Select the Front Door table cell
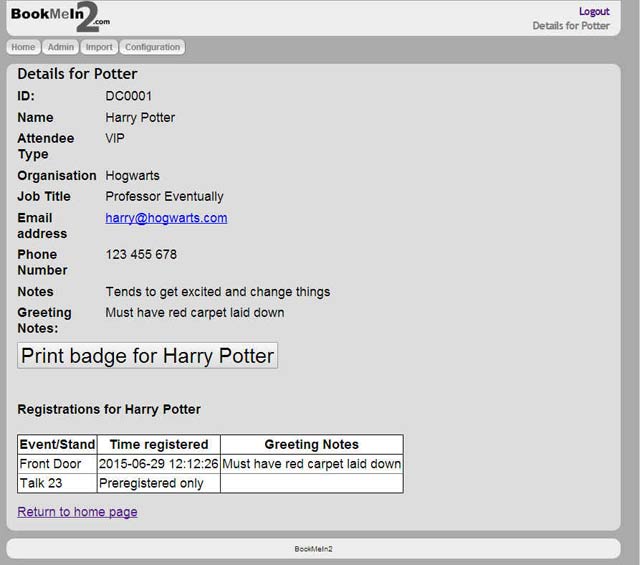The width and height of the screenshot is (640, 565). point(57,464)
